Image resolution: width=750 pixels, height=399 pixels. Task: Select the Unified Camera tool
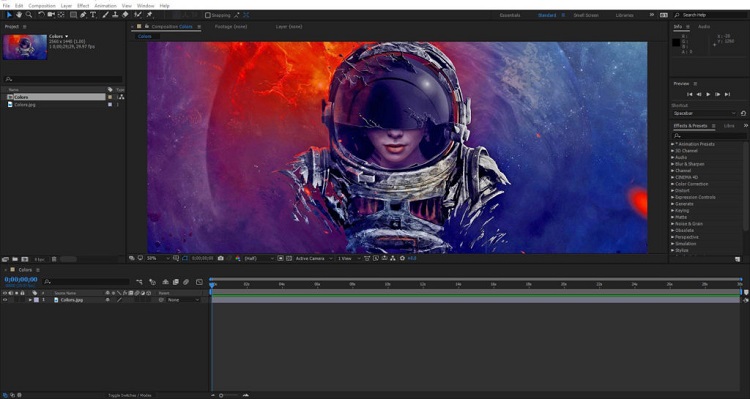pyautogui.click(x=51, y=15)
